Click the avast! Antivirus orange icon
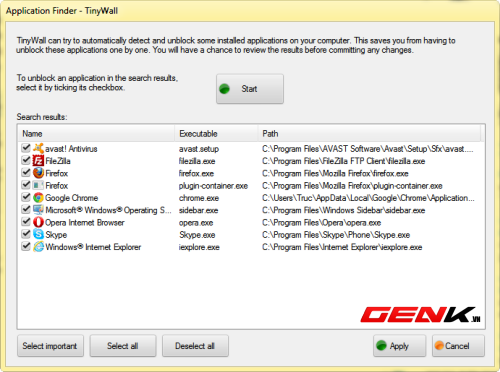The width and height of the screenshot is (500, 372). (38, 148)
